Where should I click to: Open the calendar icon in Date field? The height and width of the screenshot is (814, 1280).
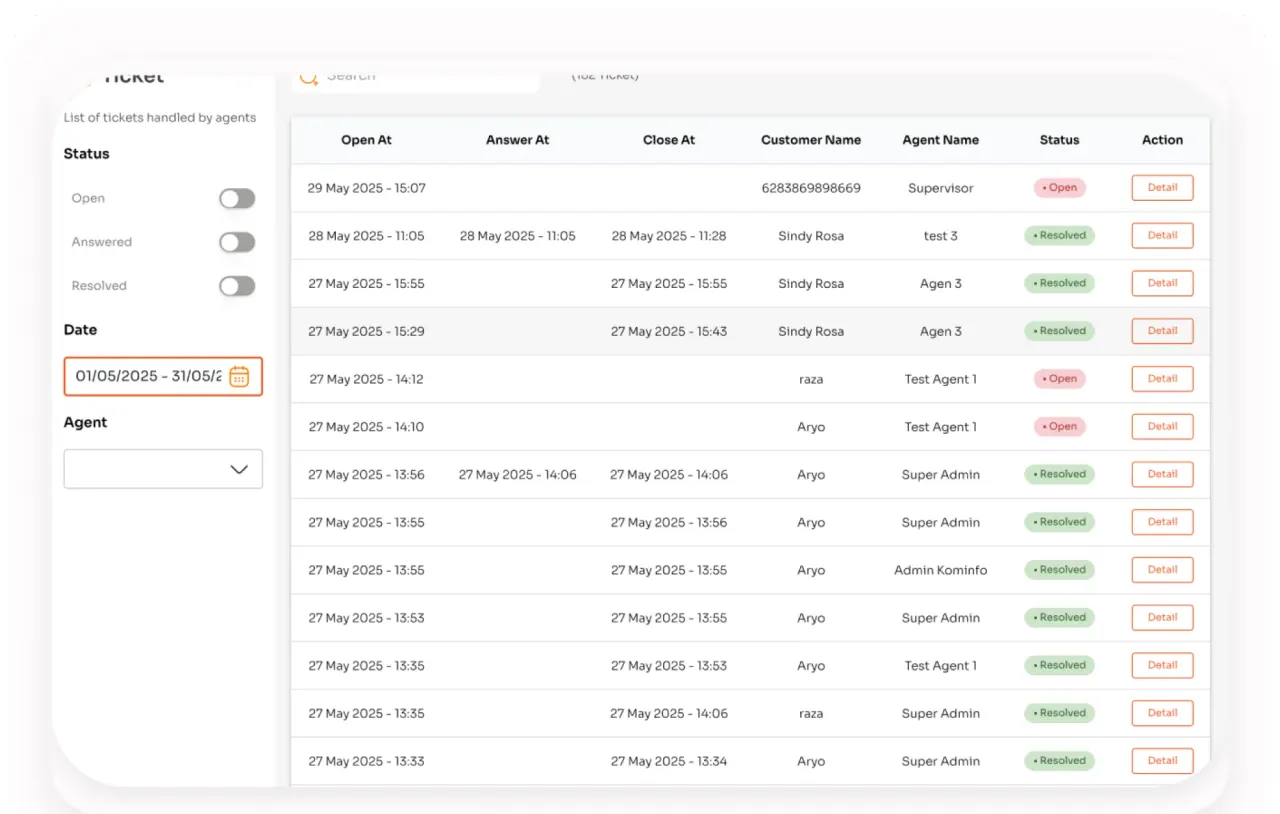tap(239, 376)
